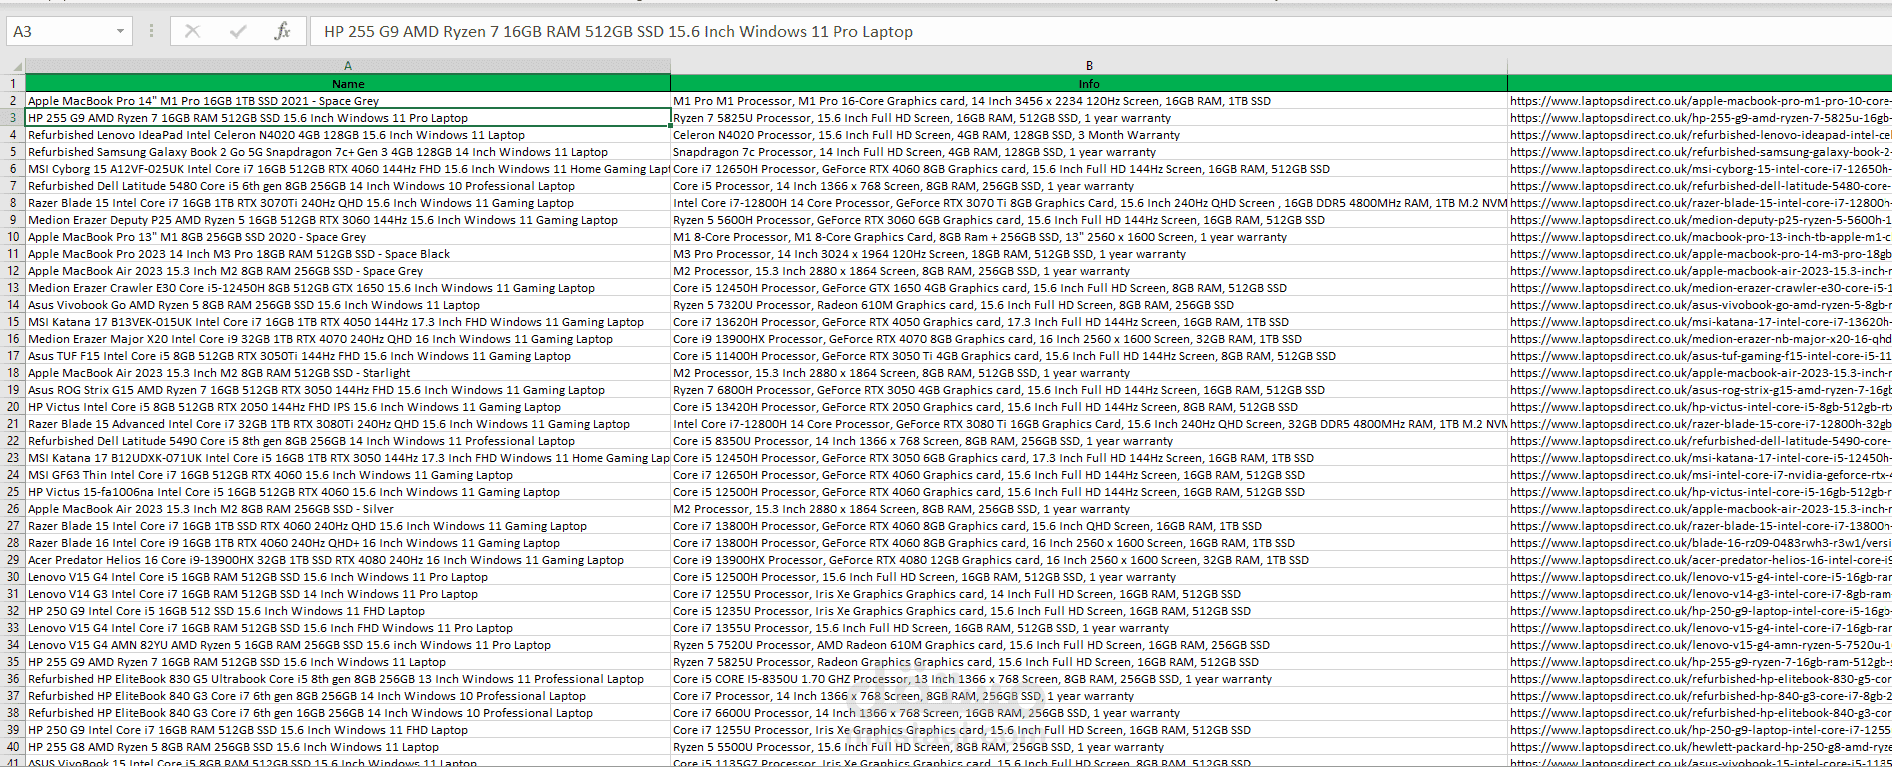
Task: Select the Core i9 13900HX RTX 4080 info cell
Action: 1089,560
